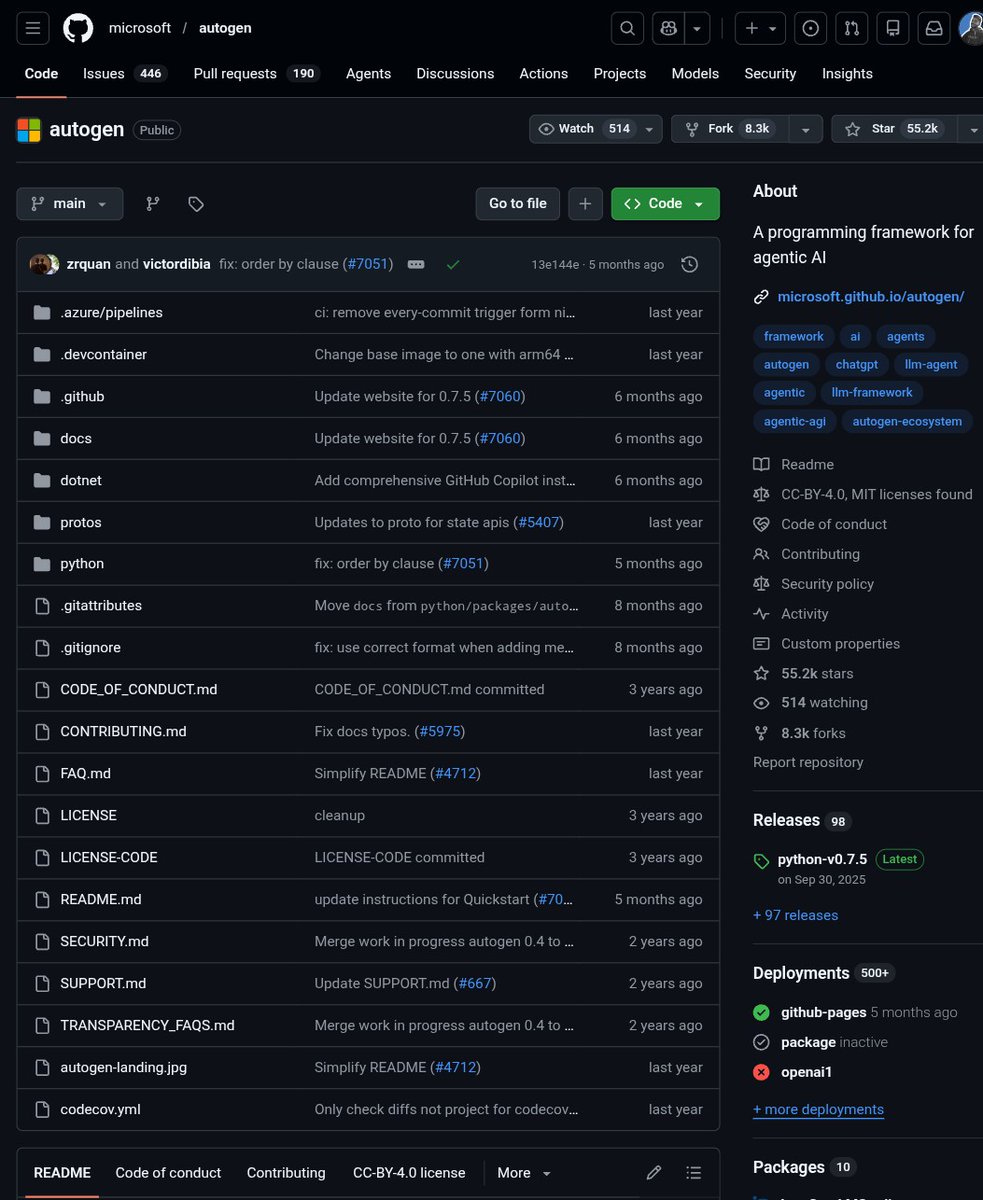The height and width of the screenshot is (1200, 983).
Task: Open the user avatar menu
Action: pyautogui.click(x=972, y=29)
